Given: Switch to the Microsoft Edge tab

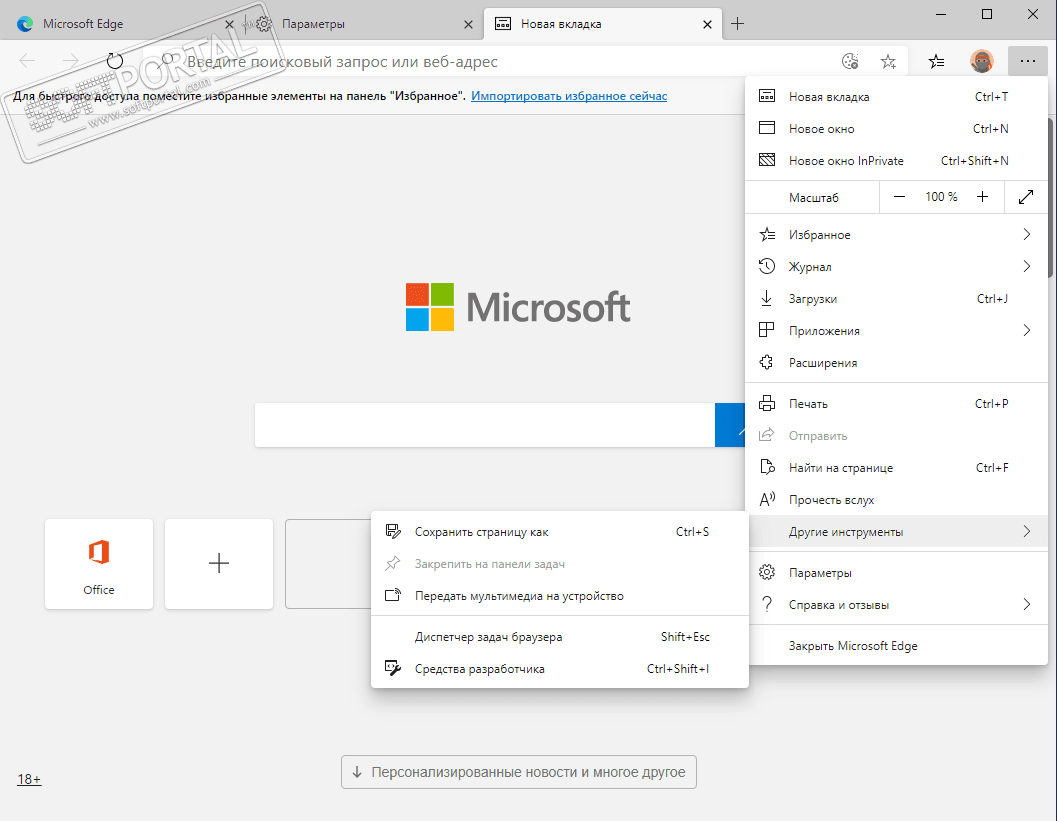Looking at the screenshot, I should tap(121, 24).
